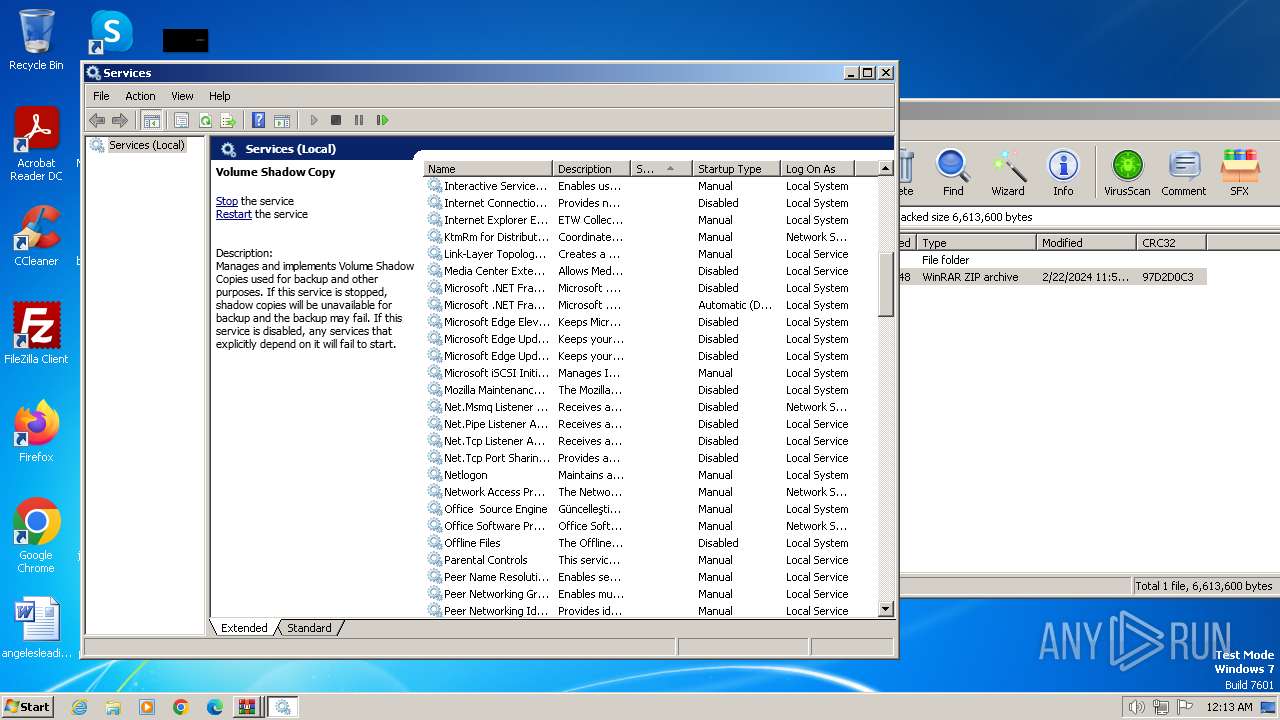
Task: Click the Comment icon in WinRAR
Action: 1184,173
